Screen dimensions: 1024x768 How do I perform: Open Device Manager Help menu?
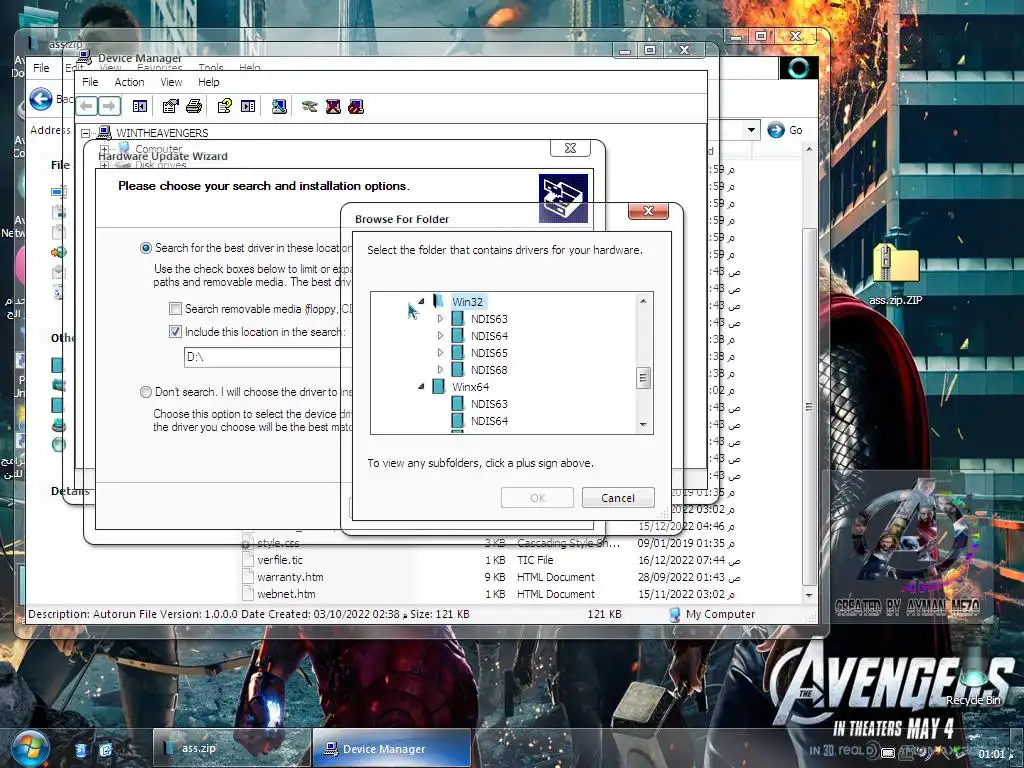pyautogui.click(x=208, y=82)
